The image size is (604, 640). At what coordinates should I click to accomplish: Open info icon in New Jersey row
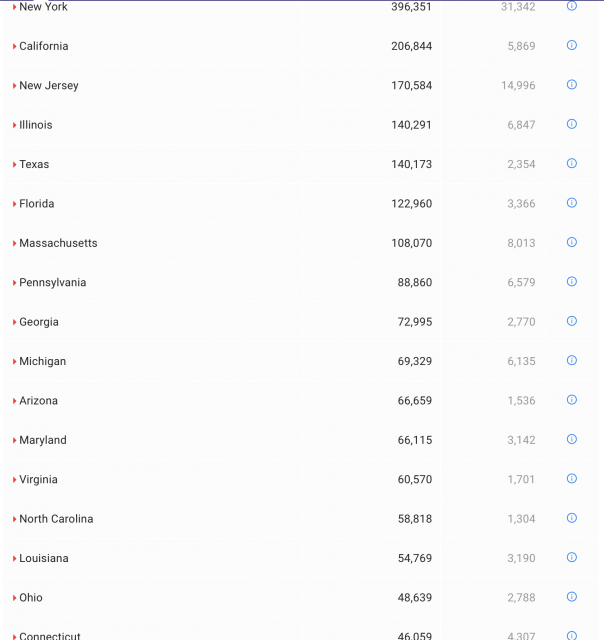[572, 85]
